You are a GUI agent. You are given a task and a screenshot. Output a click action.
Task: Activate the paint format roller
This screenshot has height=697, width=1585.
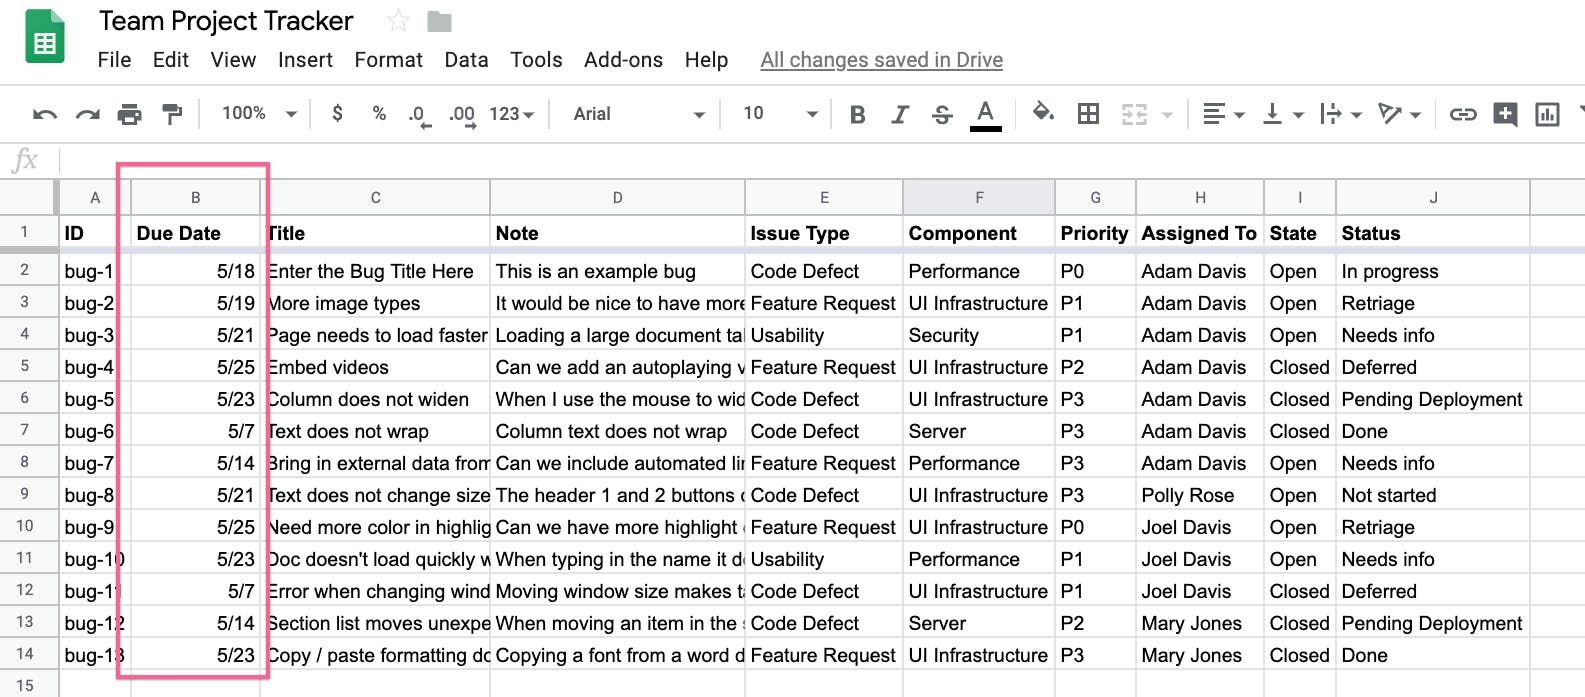[173, 114]
